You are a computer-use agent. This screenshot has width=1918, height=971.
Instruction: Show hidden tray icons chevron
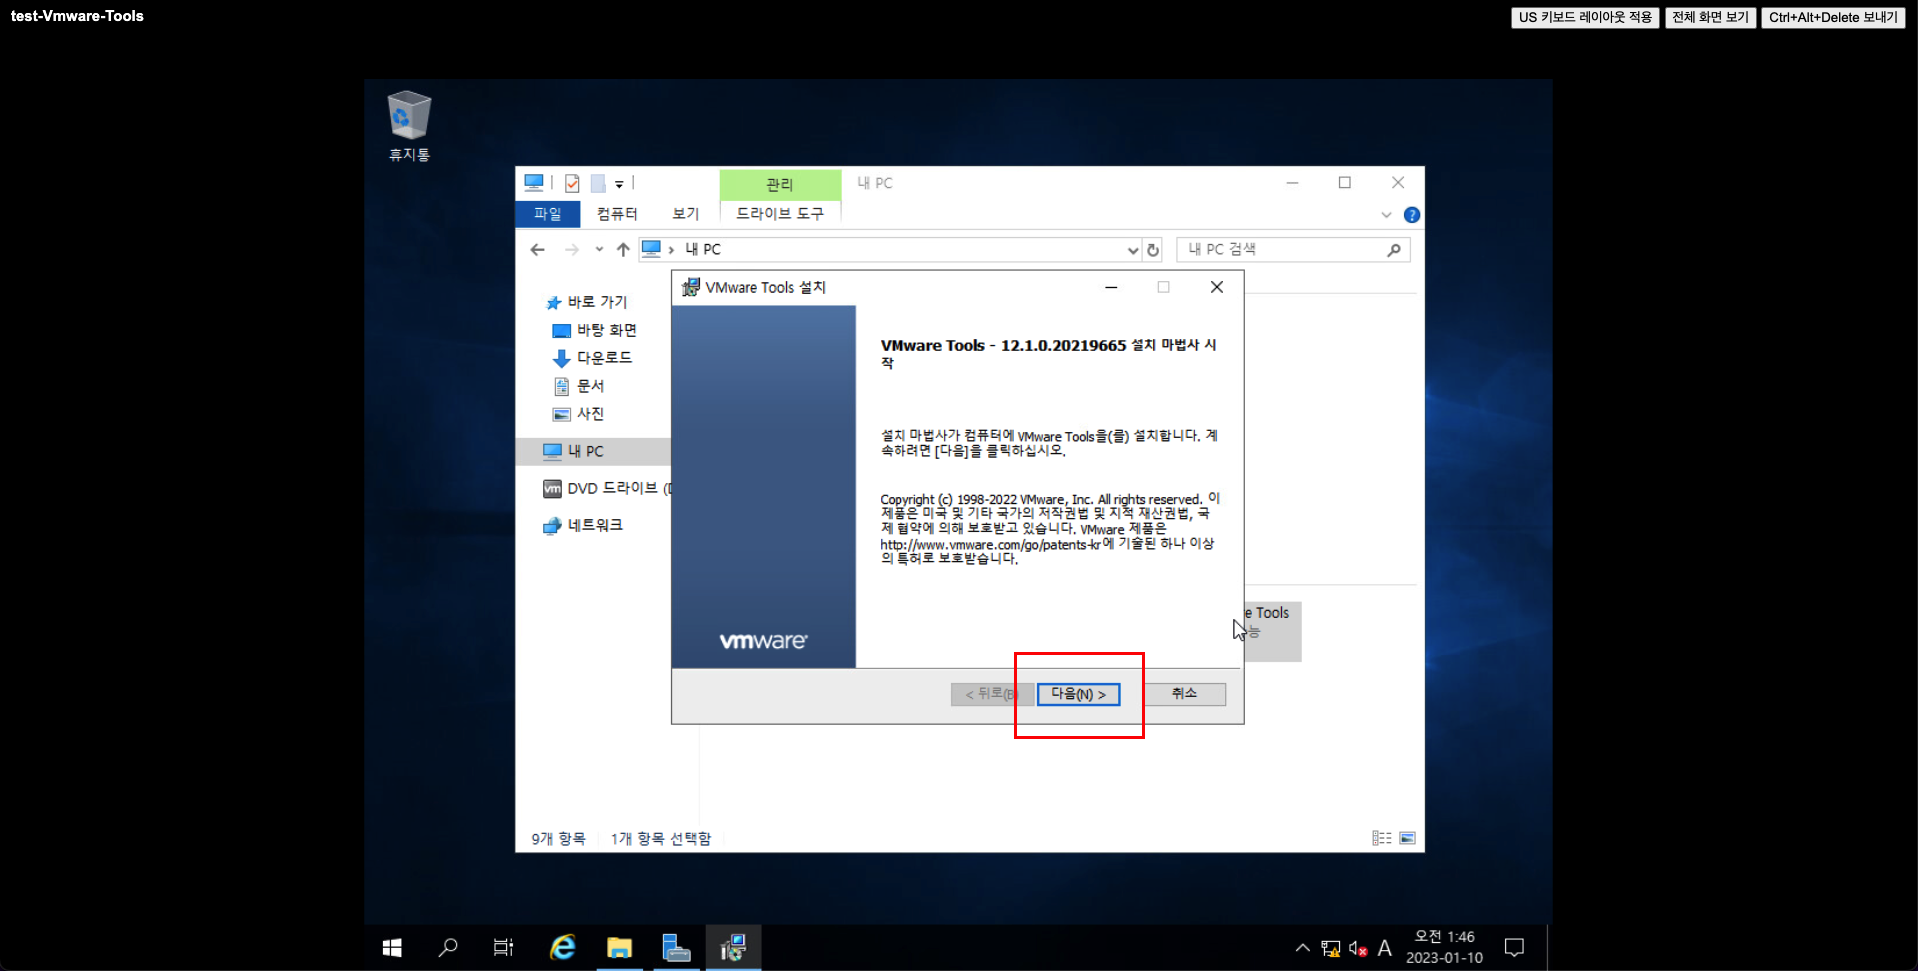point(1302,948)
